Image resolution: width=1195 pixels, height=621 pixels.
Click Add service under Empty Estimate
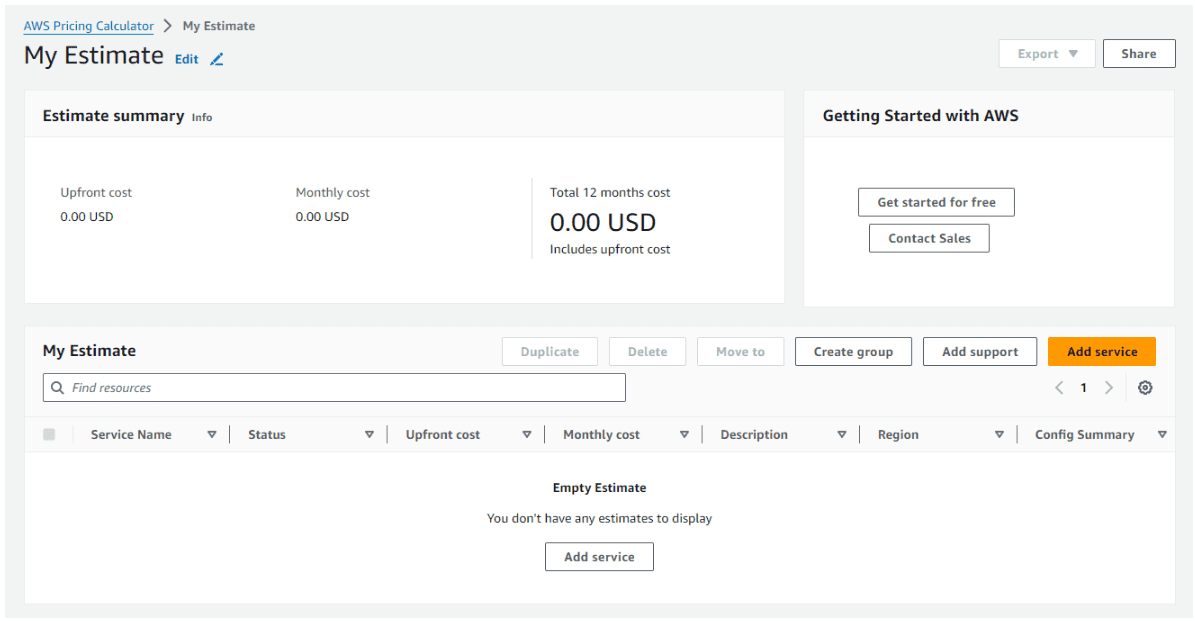(599, 557)
